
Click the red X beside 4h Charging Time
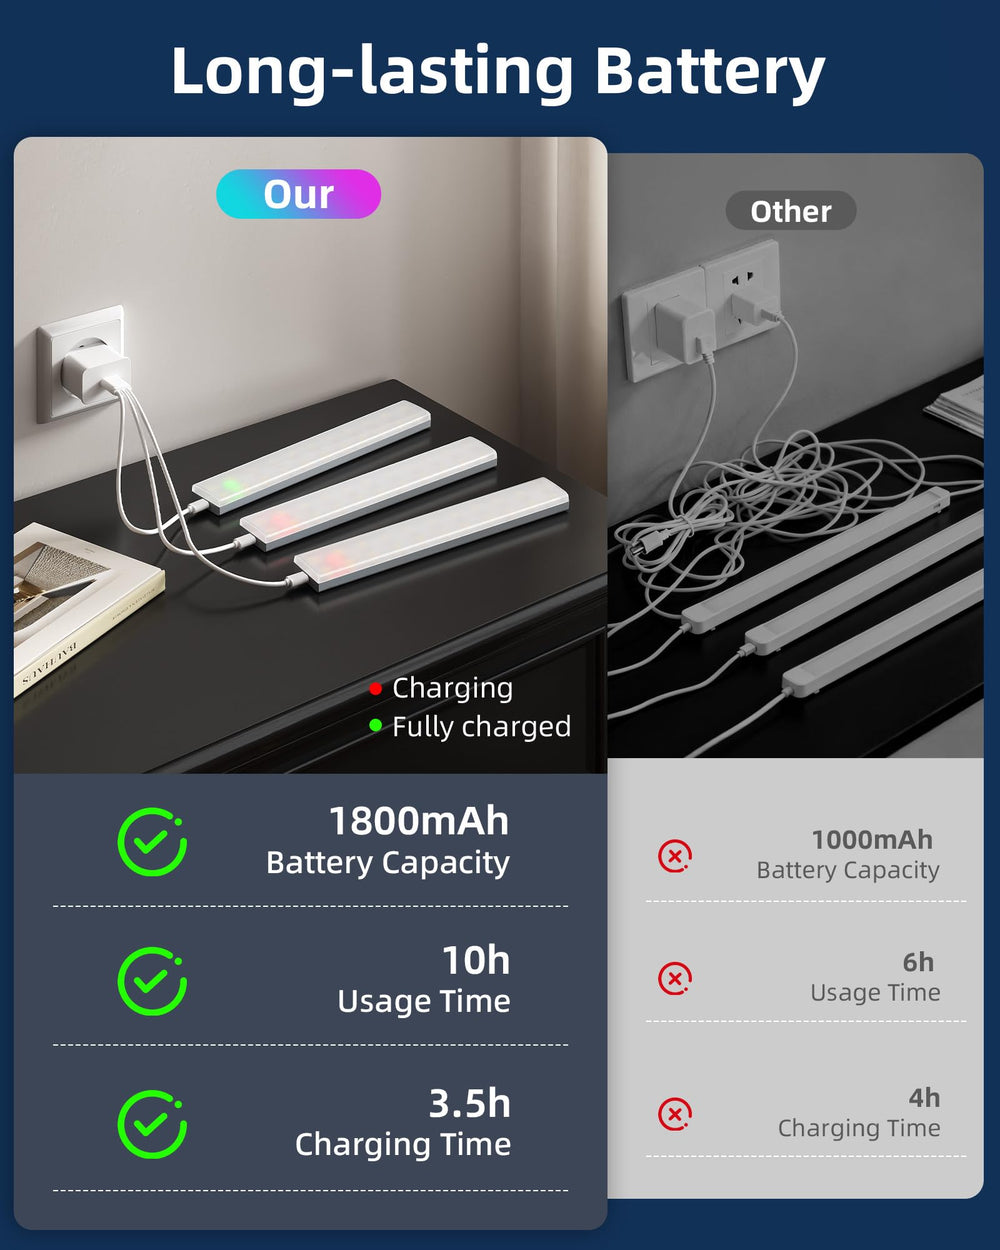(675, 1114)
